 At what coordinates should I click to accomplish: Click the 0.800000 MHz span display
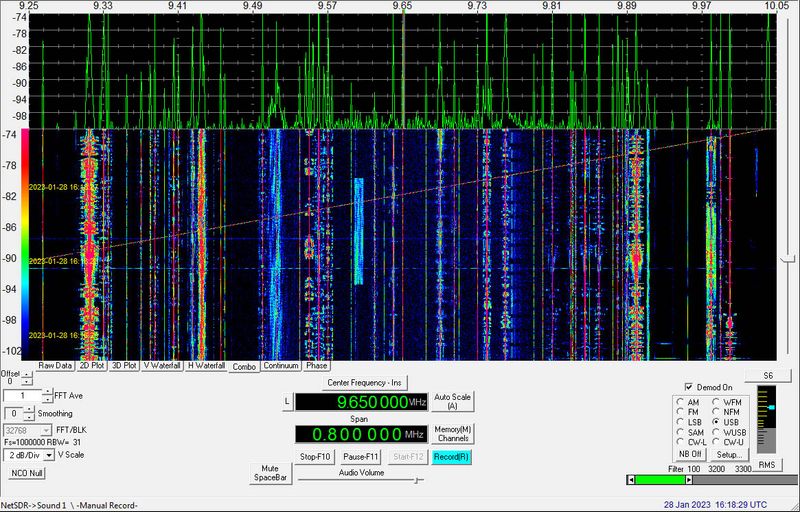click(361, 434)
